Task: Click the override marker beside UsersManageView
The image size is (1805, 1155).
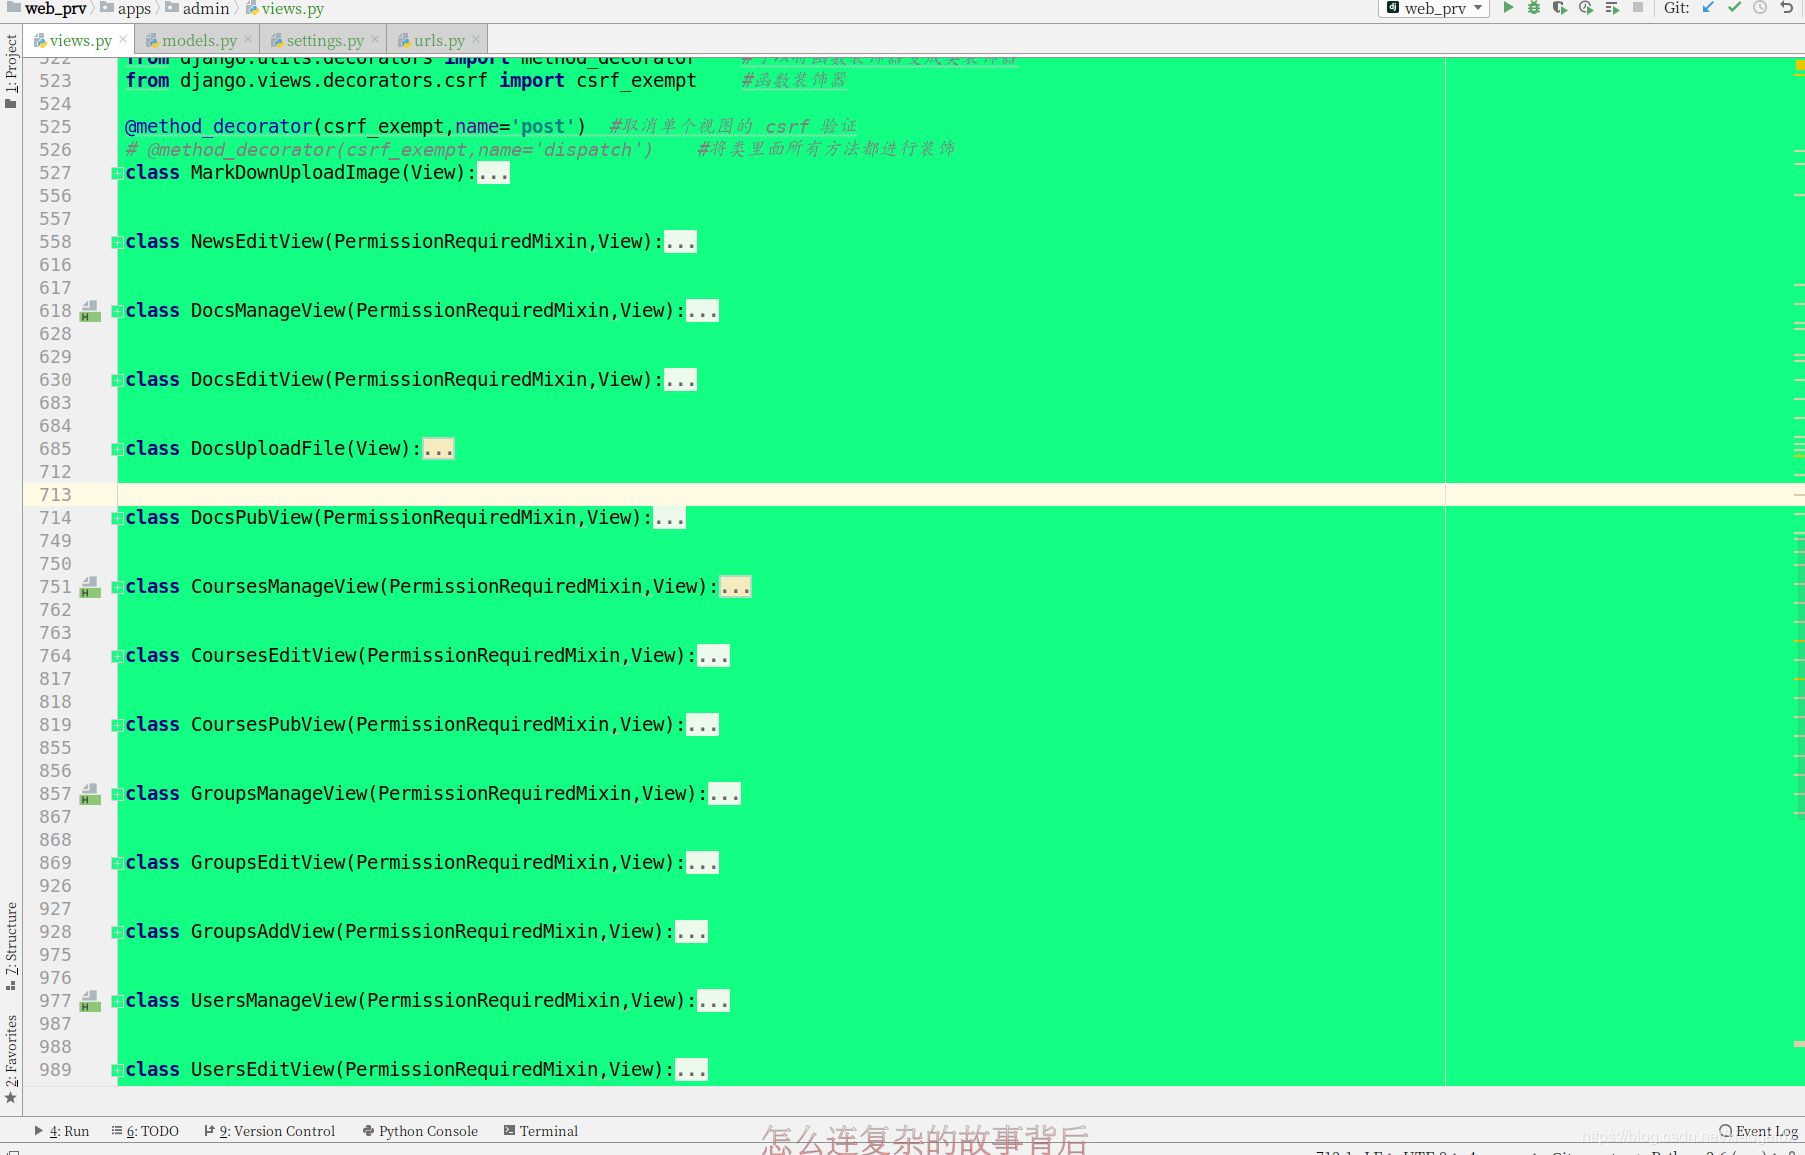Action: [90, 1001]
